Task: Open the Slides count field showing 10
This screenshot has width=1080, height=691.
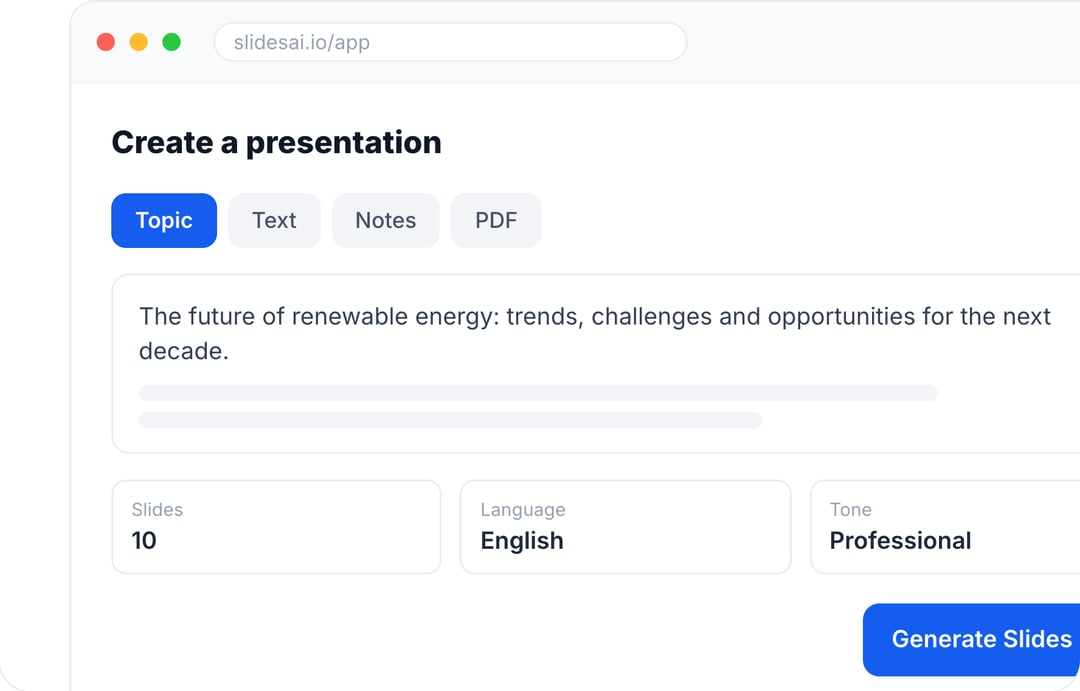Action: click(276, 527)
